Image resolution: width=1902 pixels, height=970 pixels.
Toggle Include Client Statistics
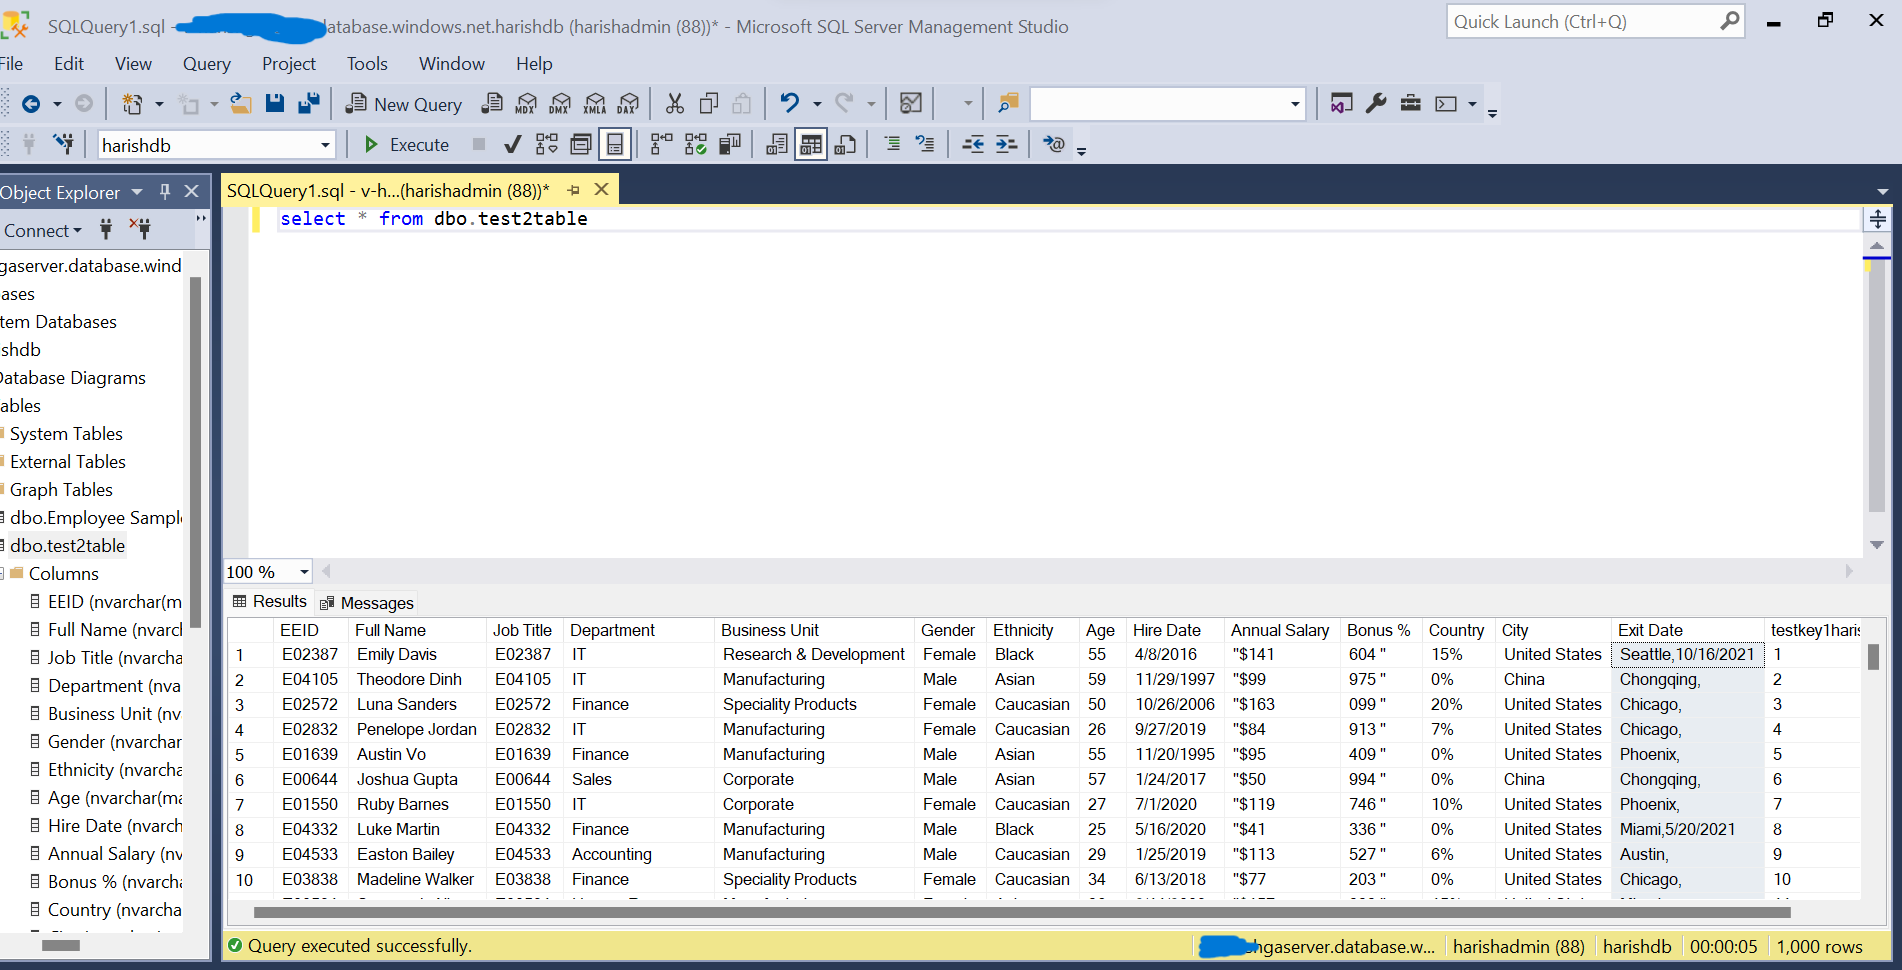point(730,145)
